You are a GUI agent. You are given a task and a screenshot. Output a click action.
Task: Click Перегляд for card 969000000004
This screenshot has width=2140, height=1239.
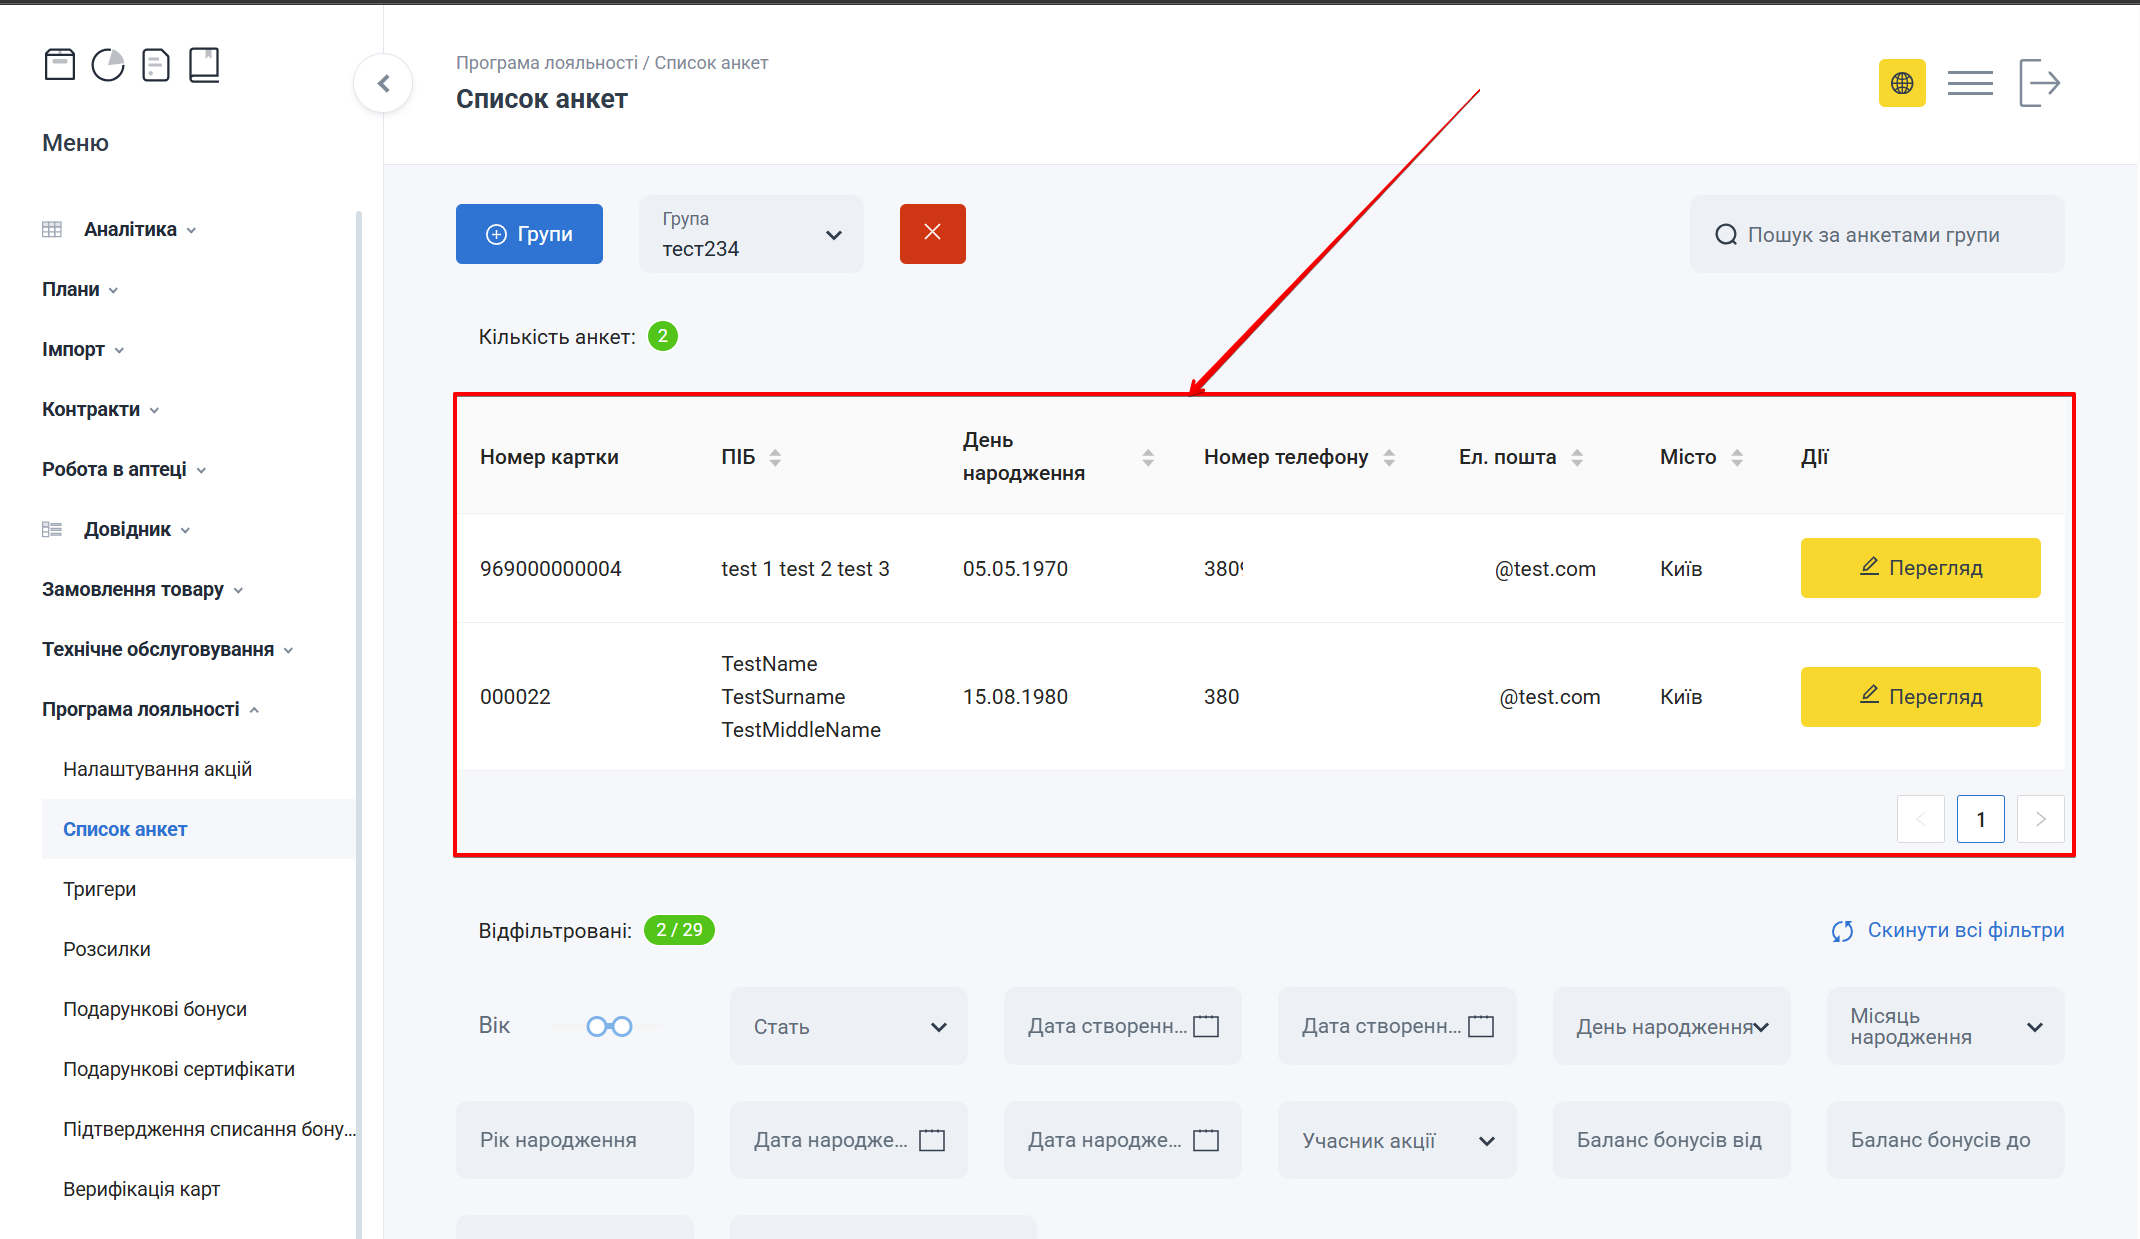pyautogui.click(x=1920, y=568)
